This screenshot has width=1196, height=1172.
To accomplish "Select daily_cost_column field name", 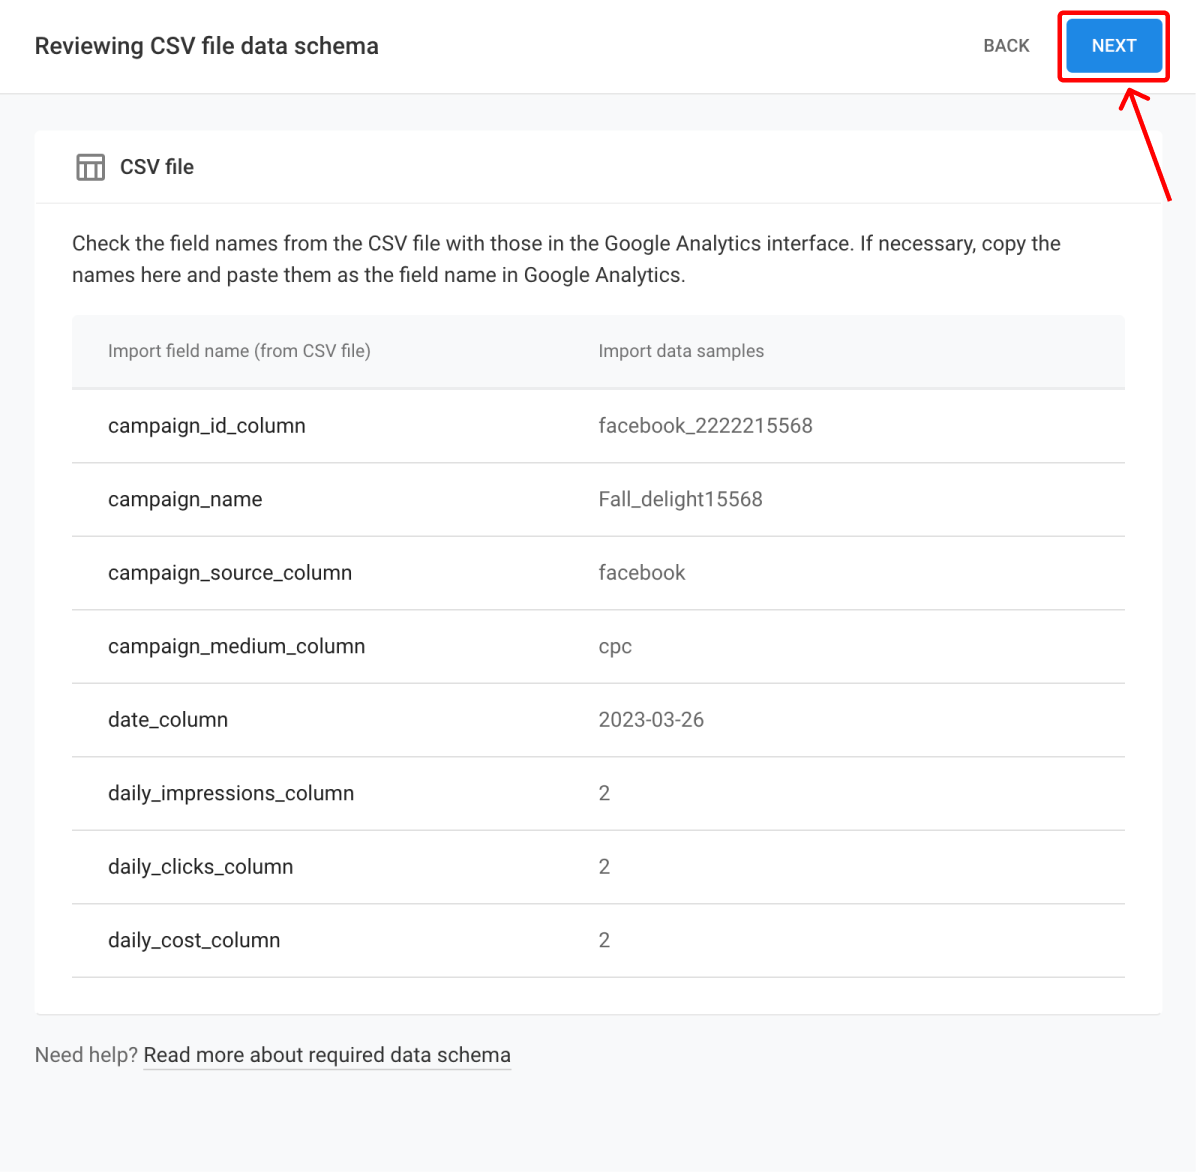I will pyautogui.click(x=194, y=940).
